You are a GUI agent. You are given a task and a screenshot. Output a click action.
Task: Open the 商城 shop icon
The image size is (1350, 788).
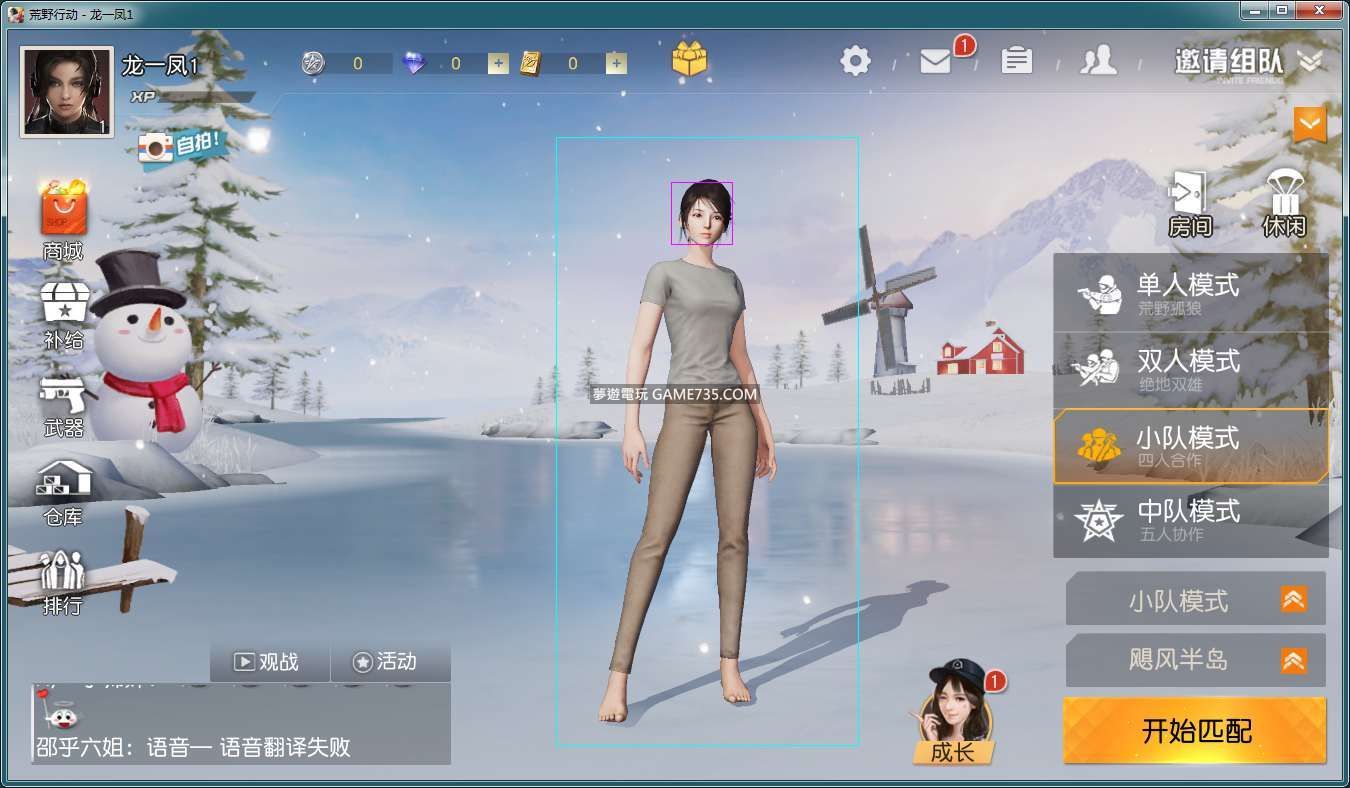[63, 218]
